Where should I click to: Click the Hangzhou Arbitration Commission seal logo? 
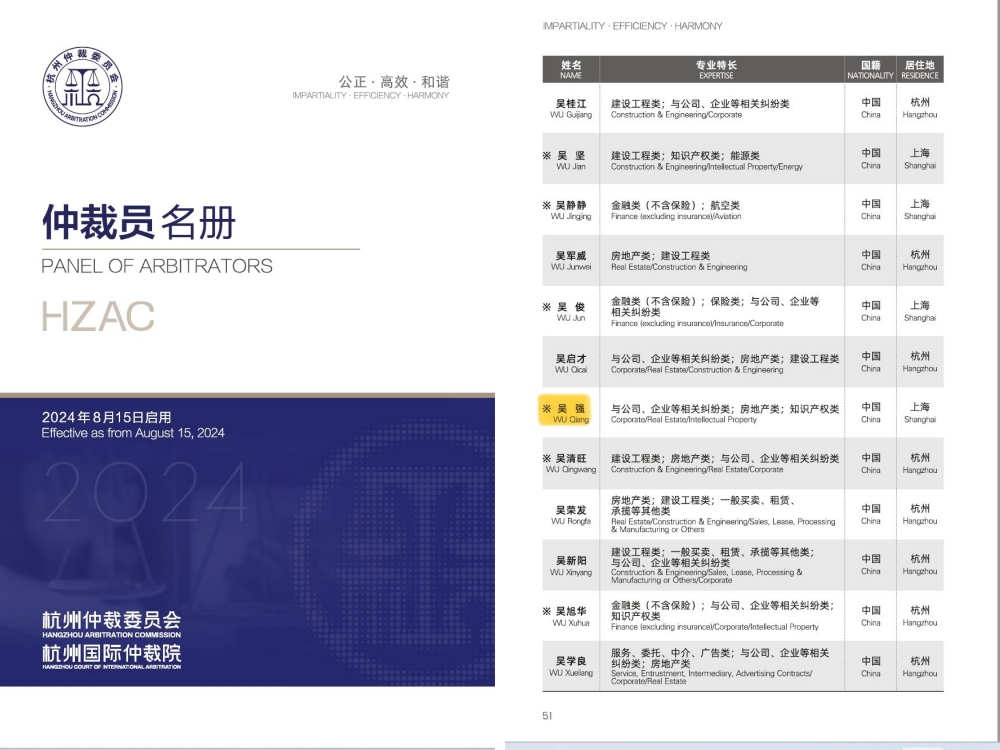[82, 86]
